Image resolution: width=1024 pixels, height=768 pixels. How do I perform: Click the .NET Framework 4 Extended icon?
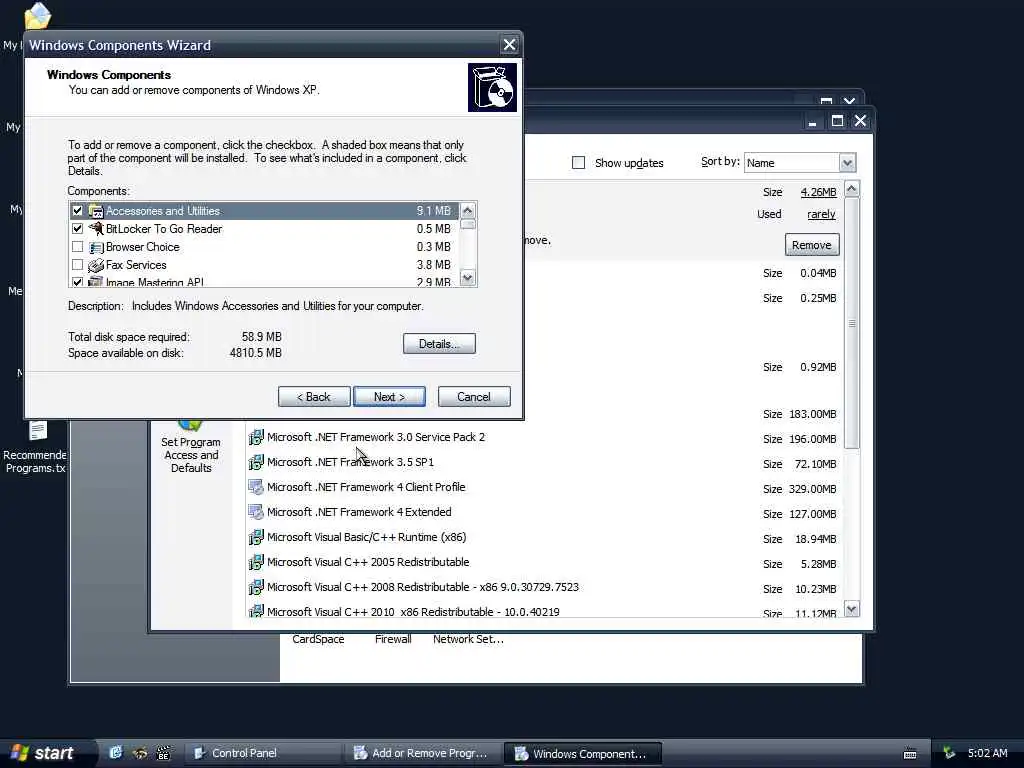(256, 512)
